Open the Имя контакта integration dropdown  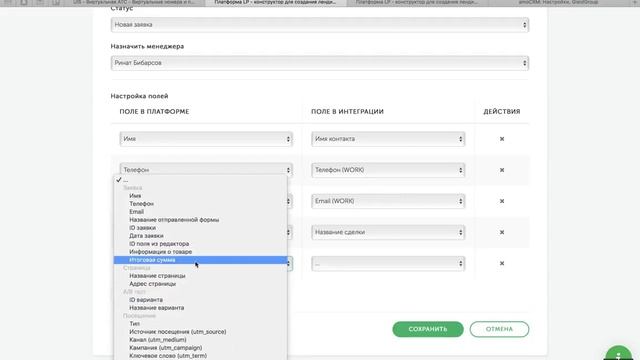click(x=388, y=139)
